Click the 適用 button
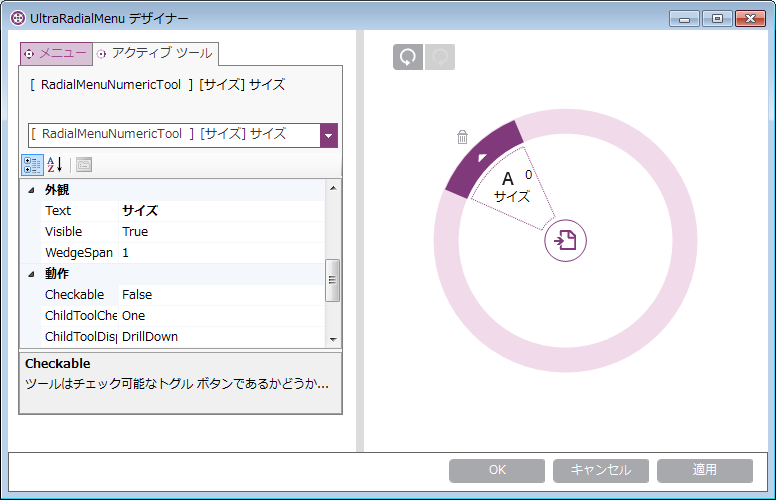 coord(705,470)
